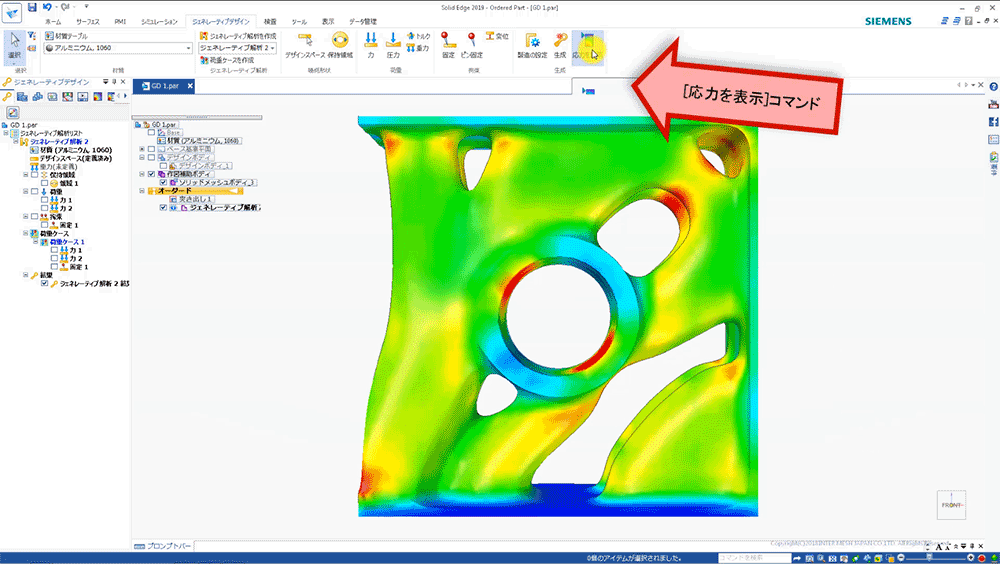Screen dimensions: 1000x564
Task: Collapse the 荷重 tree node
Action: [26, 191]
